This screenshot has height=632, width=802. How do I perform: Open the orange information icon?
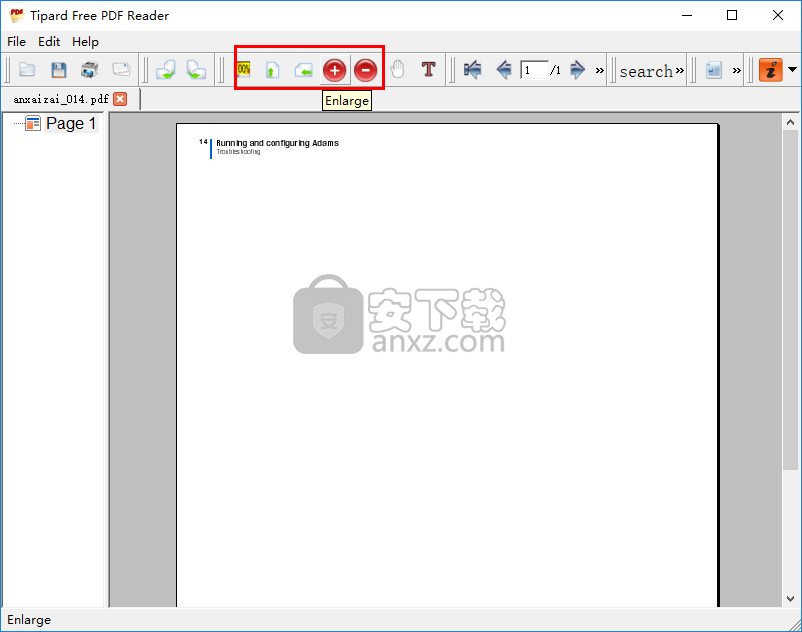point(771,70)
